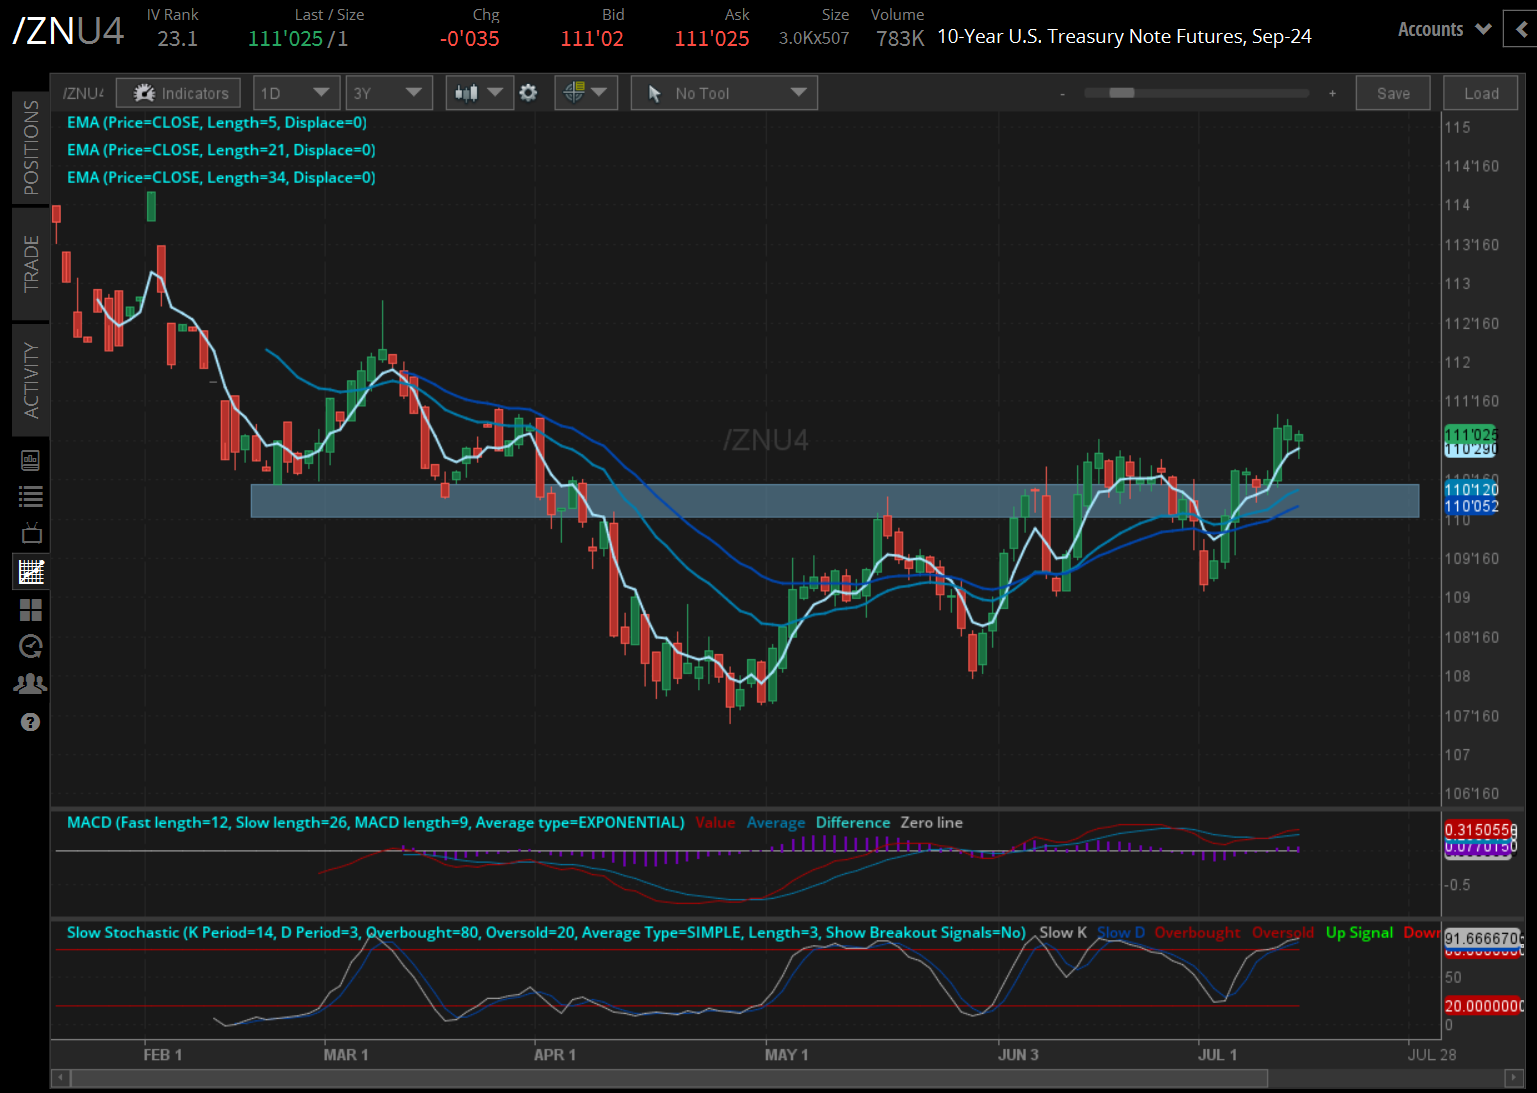Select the chart grid sidebar icon

31,572
